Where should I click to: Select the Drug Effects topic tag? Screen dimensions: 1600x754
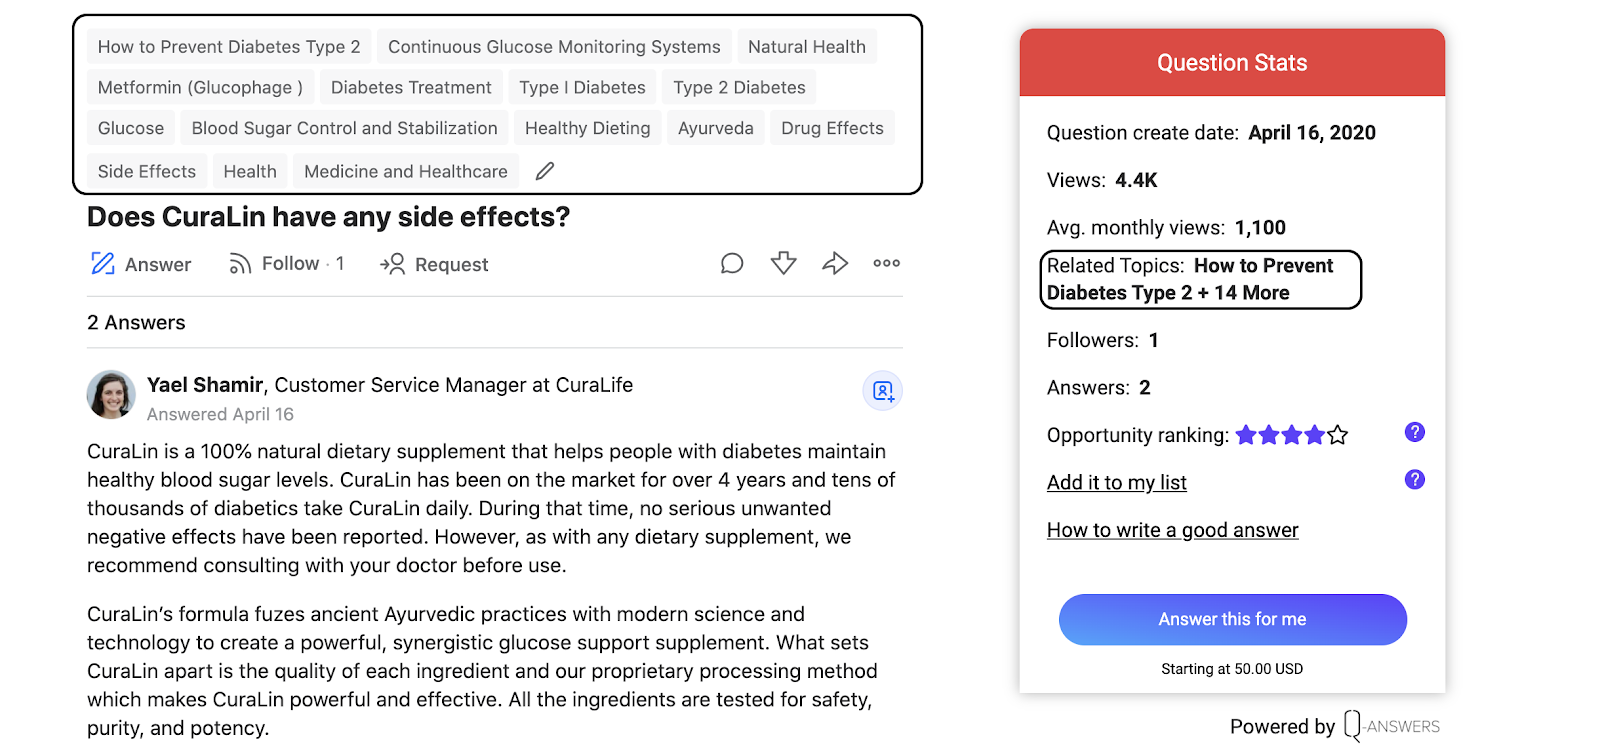pos(832,128)
